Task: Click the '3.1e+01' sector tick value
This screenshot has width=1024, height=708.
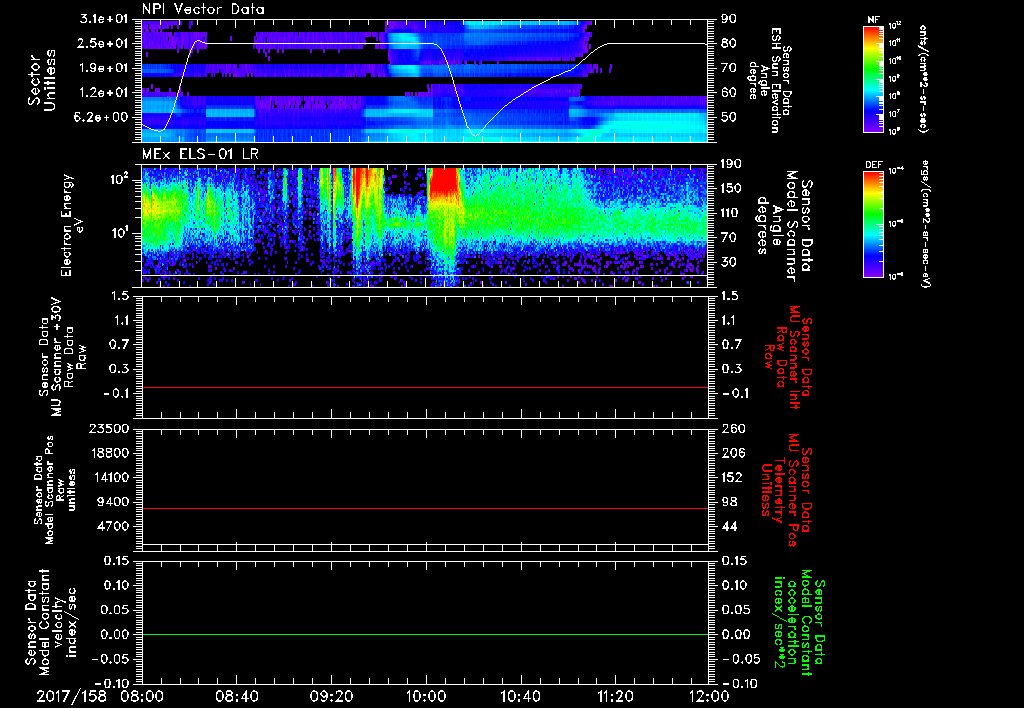Action: click(104, 20)
